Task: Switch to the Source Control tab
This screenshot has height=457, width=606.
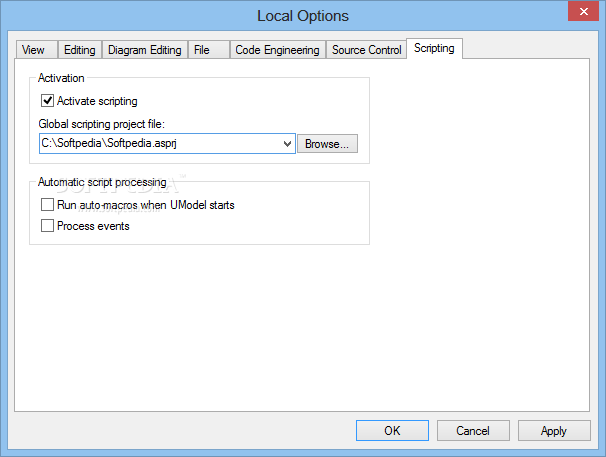Action: (366, 50)
